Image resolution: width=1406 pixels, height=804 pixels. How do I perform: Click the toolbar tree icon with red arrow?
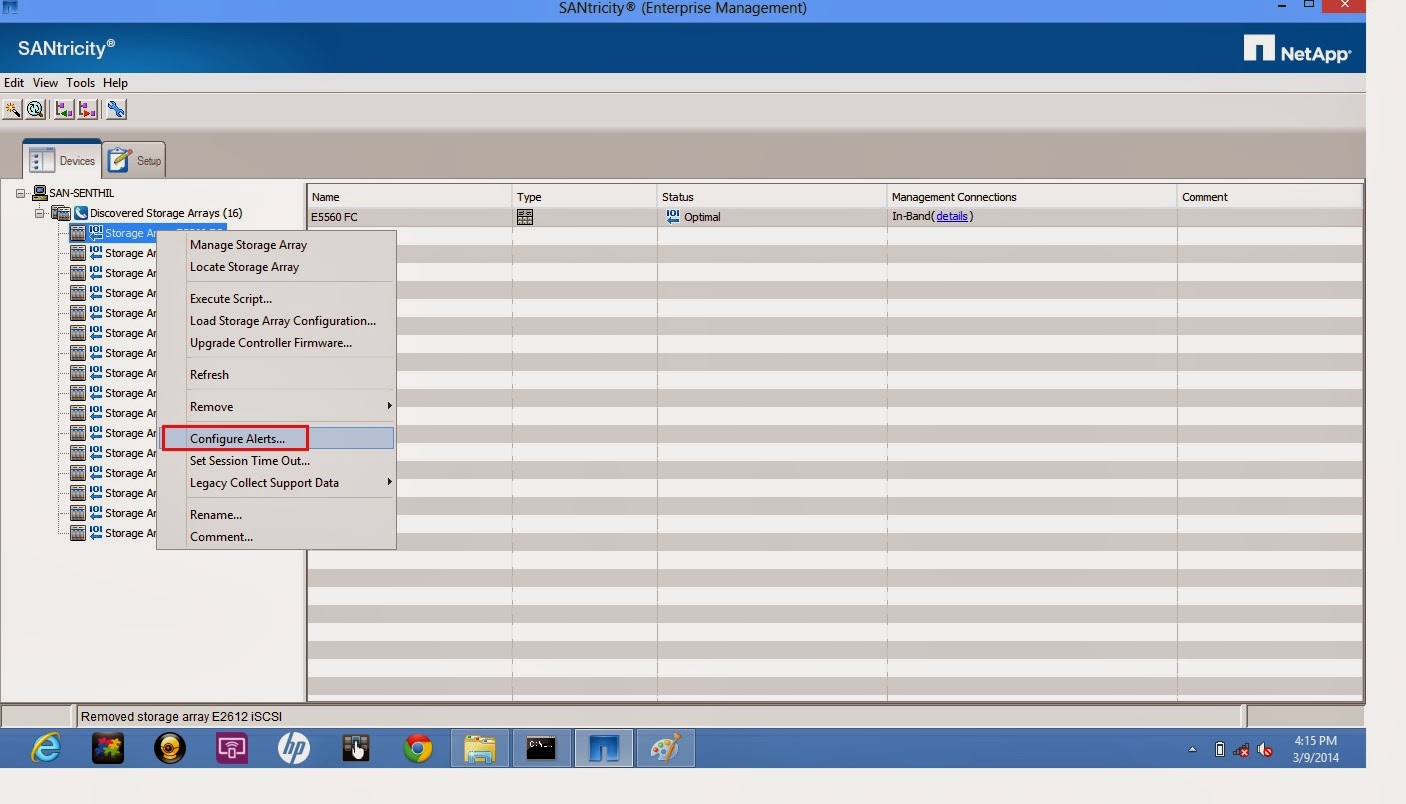[88, 110]
